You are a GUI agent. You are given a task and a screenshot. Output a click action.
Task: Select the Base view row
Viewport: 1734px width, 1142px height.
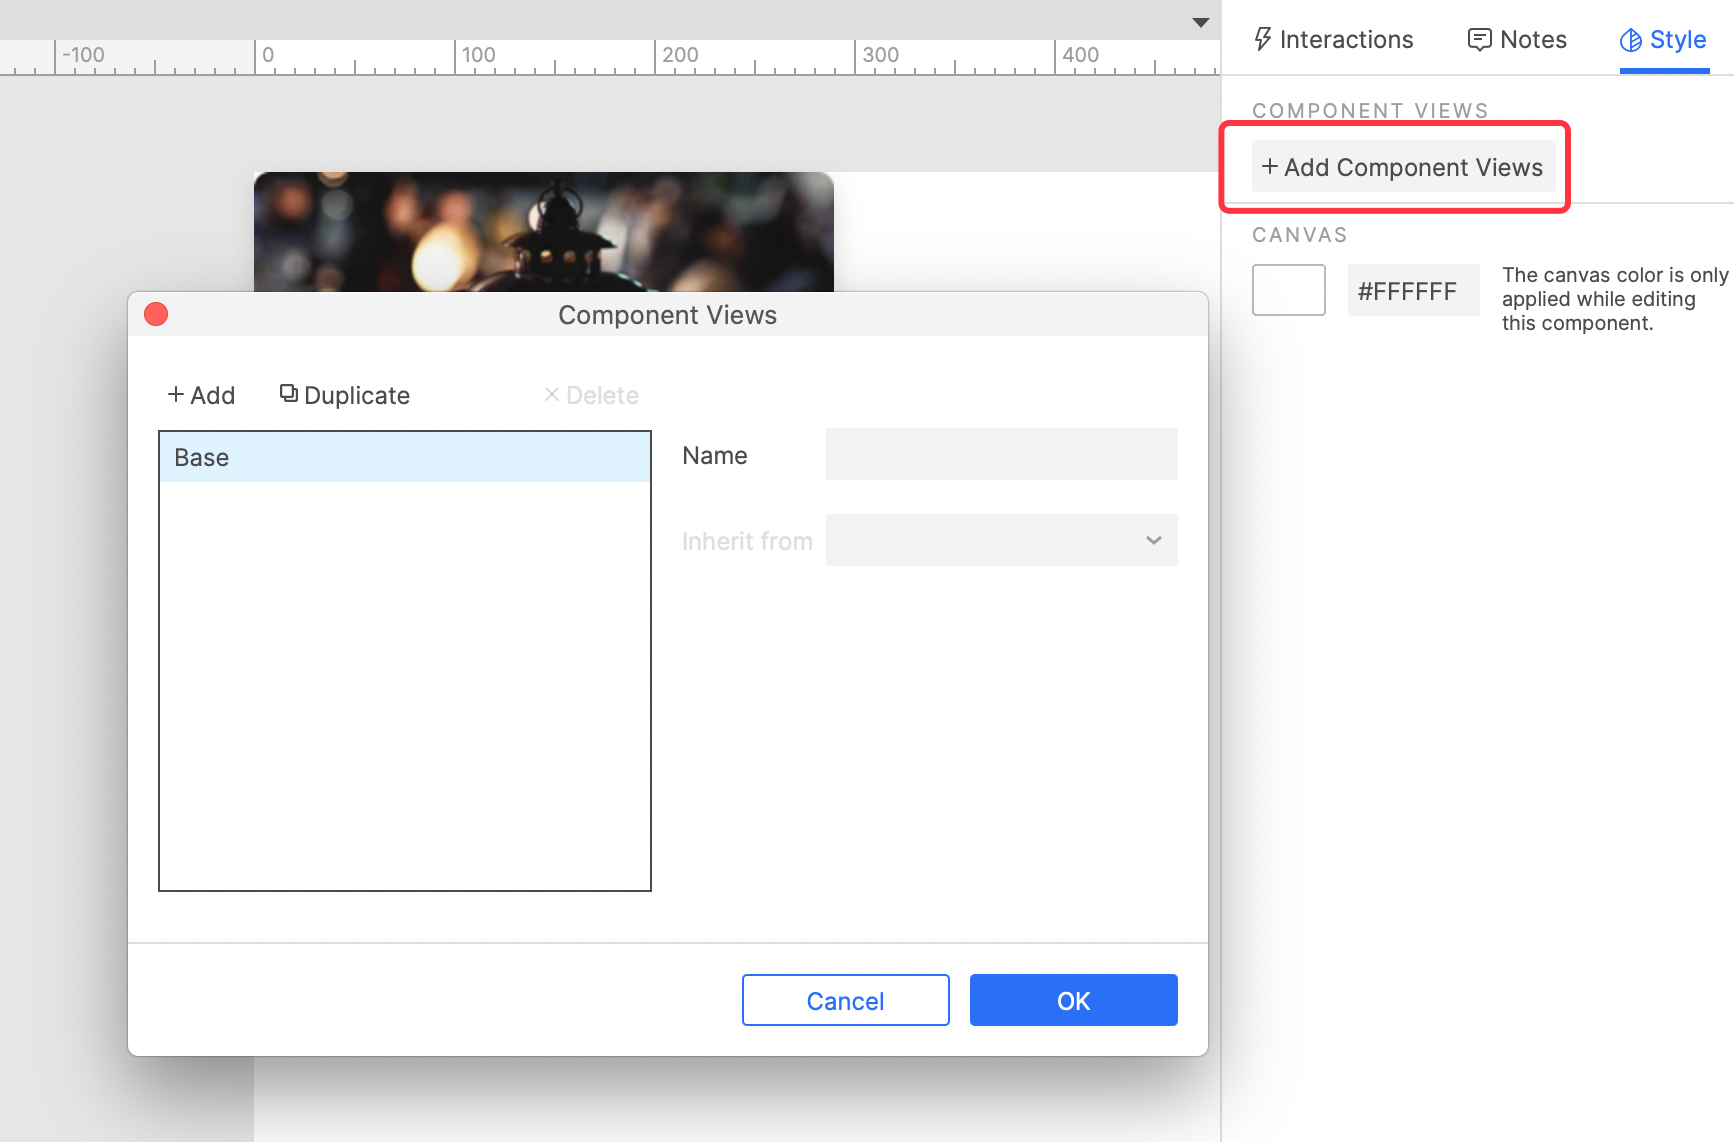pos(405,457)
